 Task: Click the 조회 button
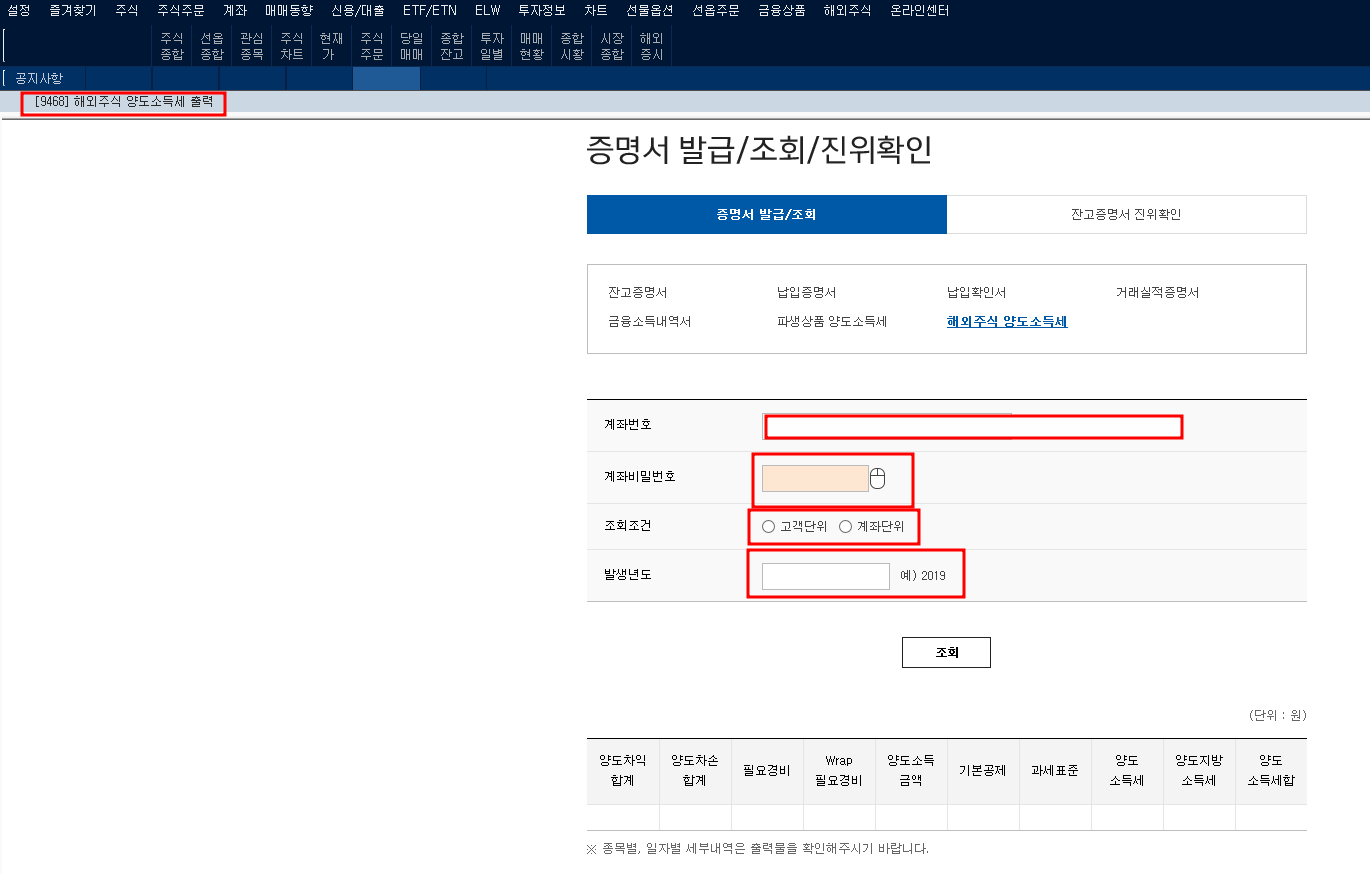[946, 652]
